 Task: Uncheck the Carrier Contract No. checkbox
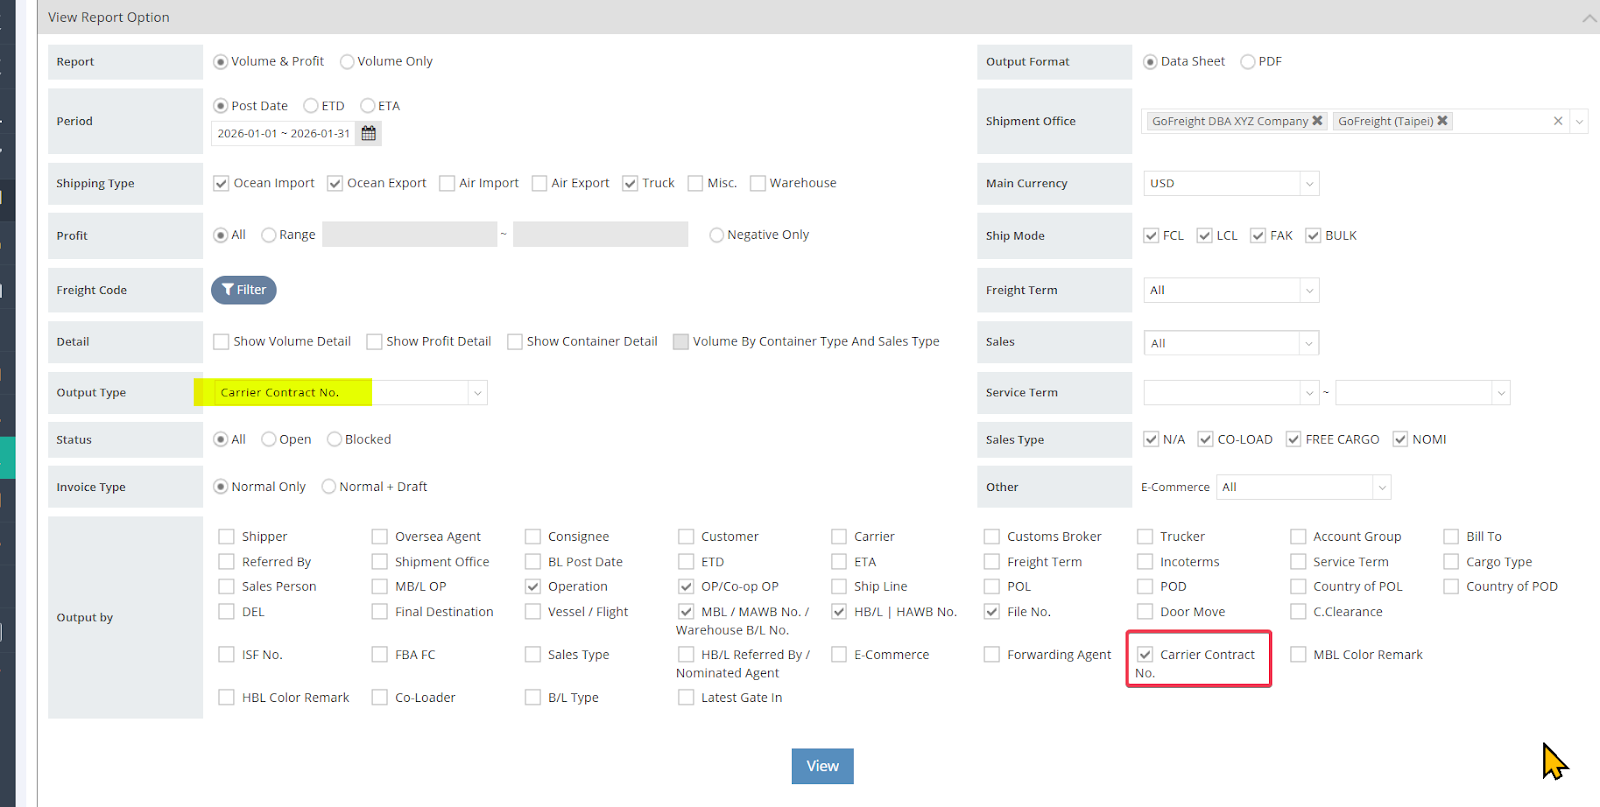pyautogui.click(x=1145, y=655)
